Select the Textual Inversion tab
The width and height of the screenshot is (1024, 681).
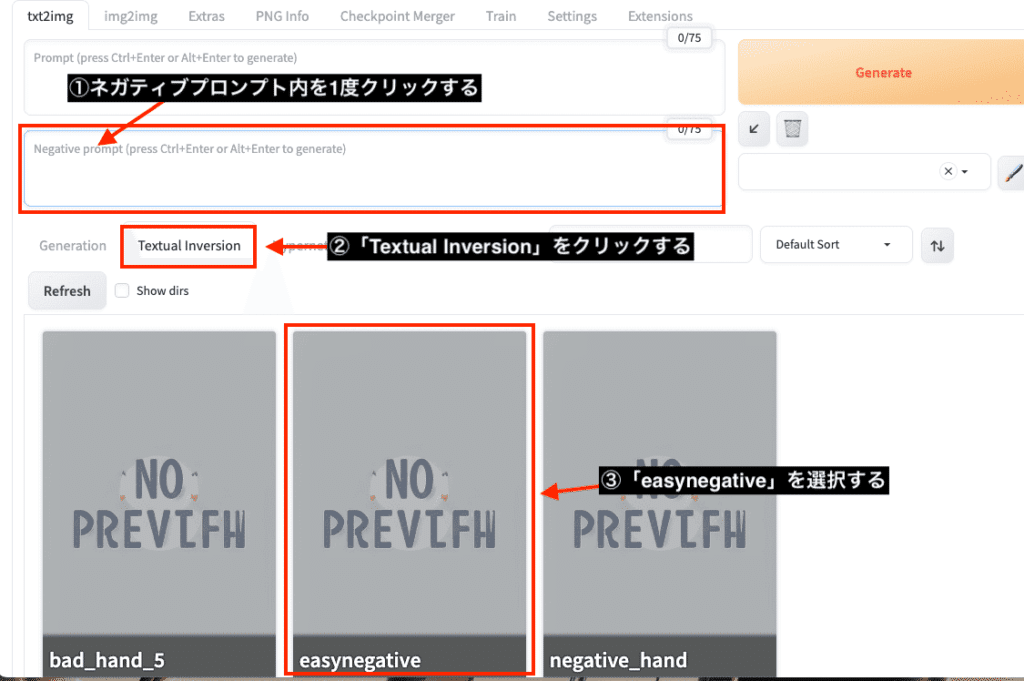[x=188, y=244]
